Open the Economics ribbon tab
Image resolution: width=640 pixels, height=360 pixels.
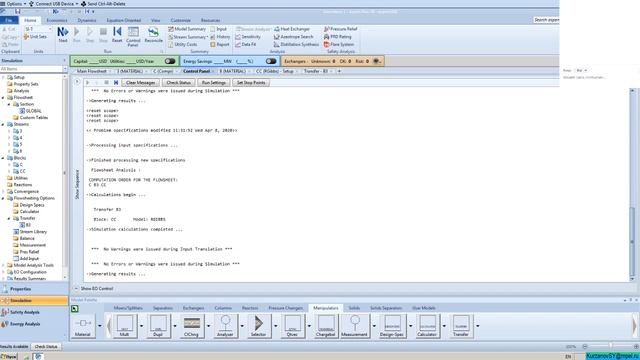[x=57, y=20]
